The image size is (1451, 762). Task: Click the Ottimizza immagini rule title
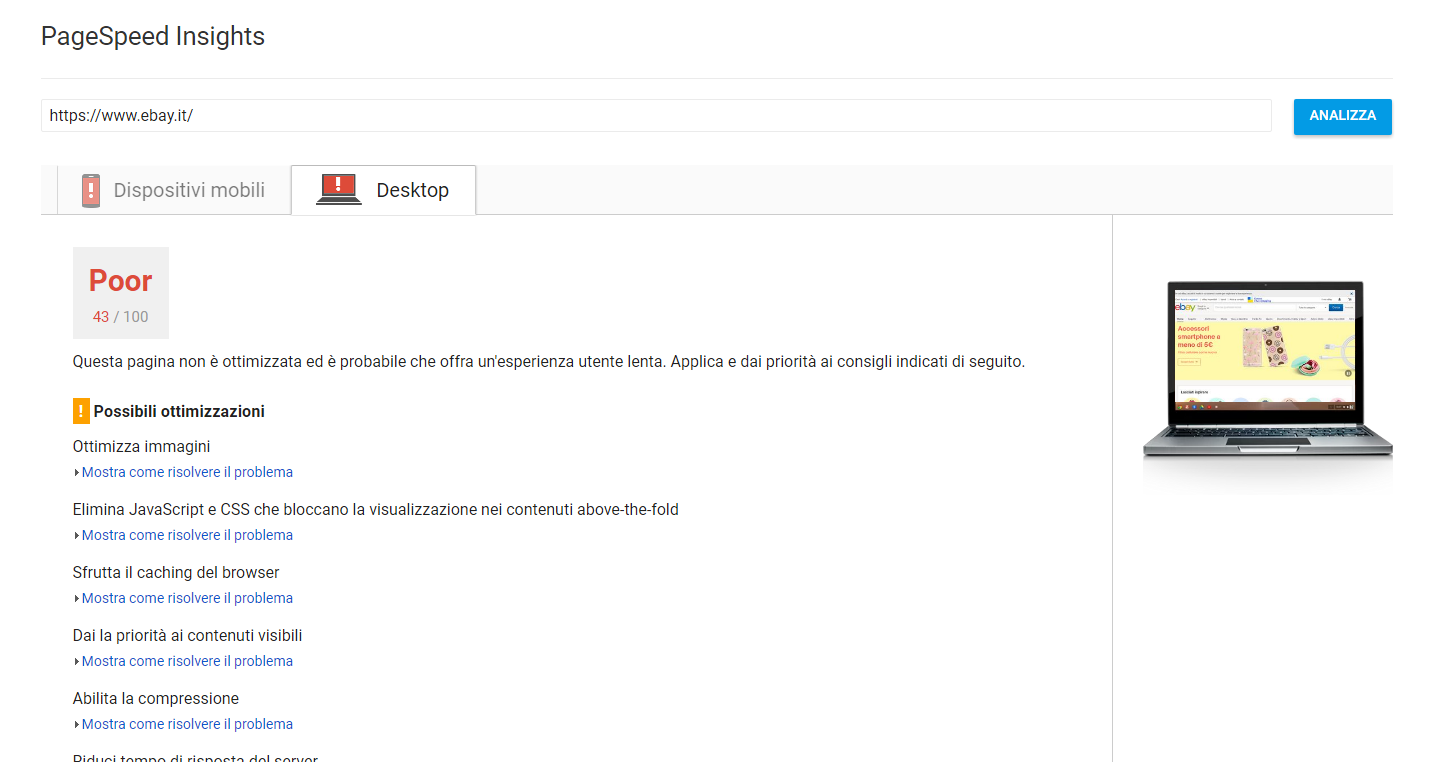(x=142, y=447)
